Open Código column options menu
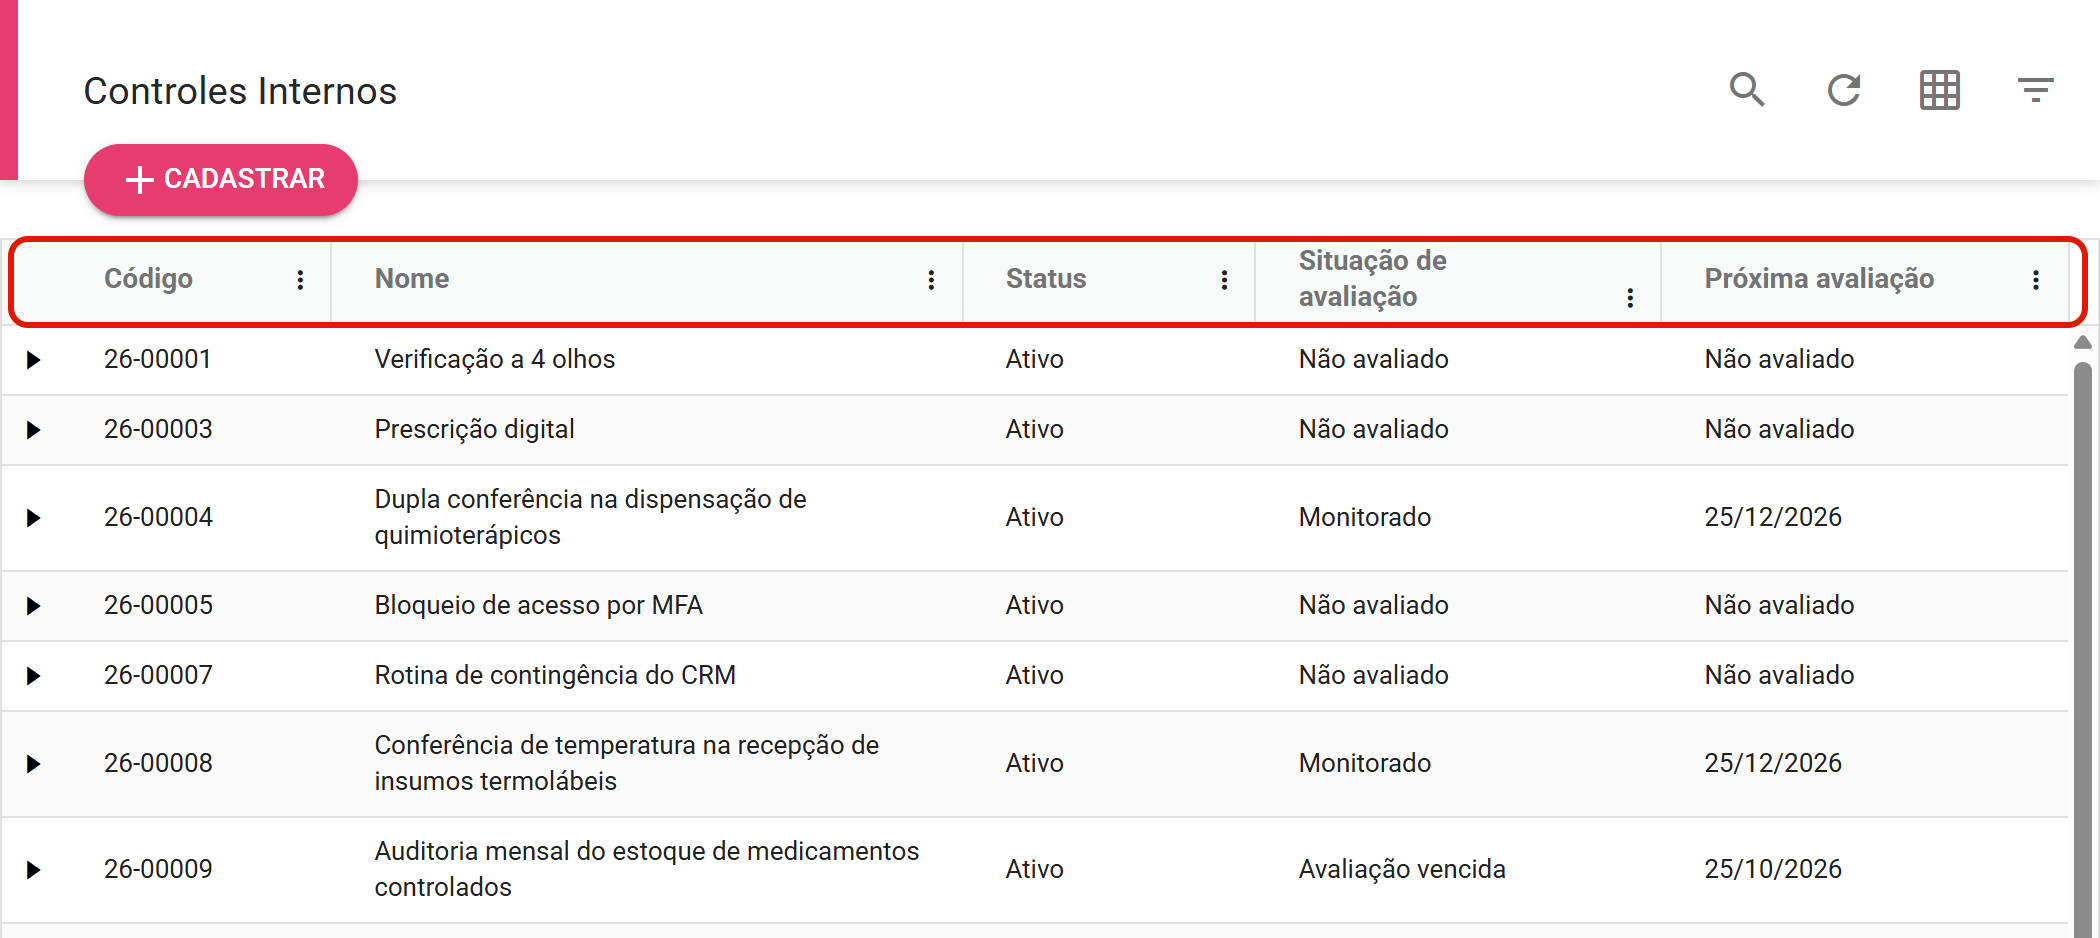The height and width of the screenshot is (938, 2100). coord(300,280)
